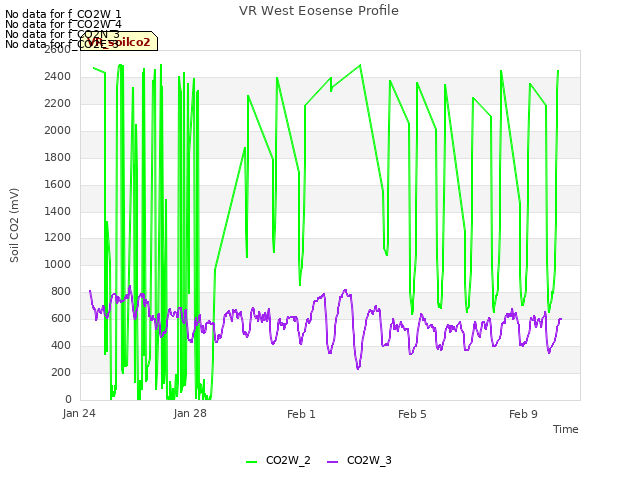Click the Time axis label
640x480 pixels.
(566, 429)
